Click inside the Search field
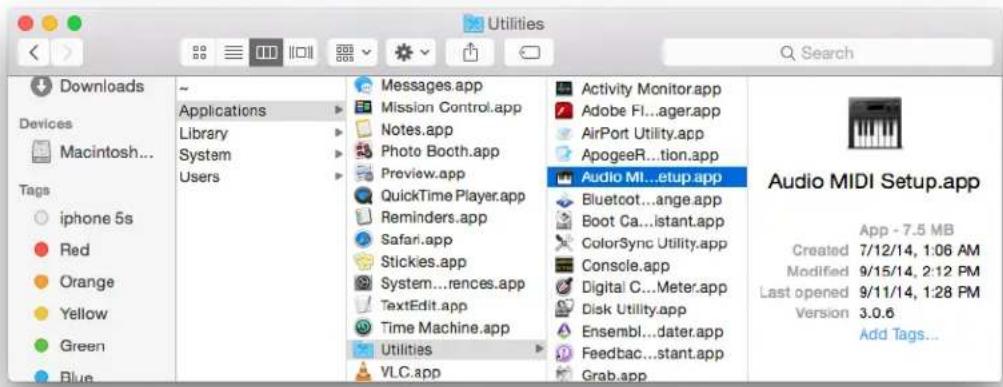 coord(826,52)
